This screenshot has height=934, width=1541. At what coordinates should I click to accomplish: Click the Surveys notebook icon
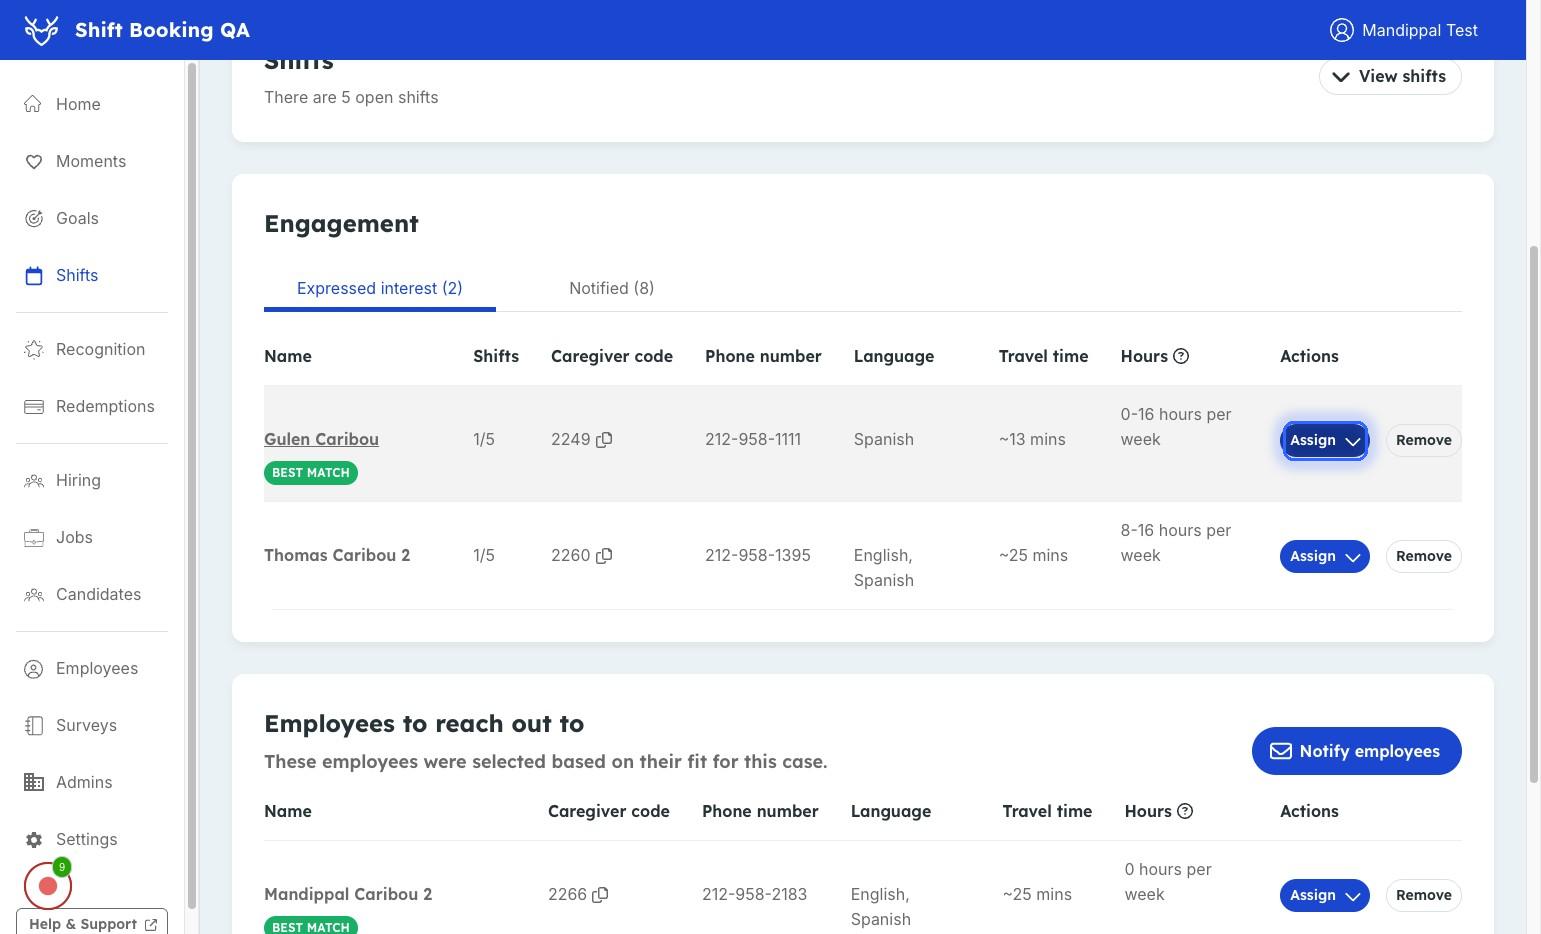(34, 725)
